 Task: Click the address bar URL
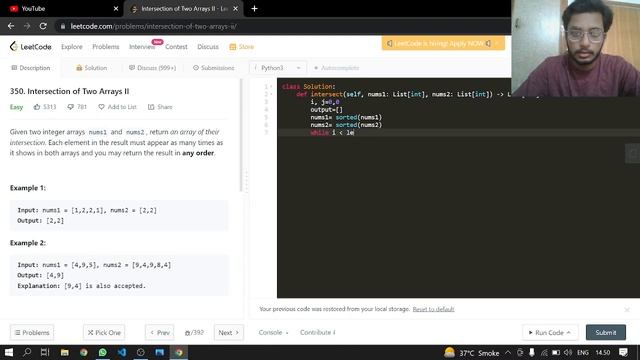(153, 26)
